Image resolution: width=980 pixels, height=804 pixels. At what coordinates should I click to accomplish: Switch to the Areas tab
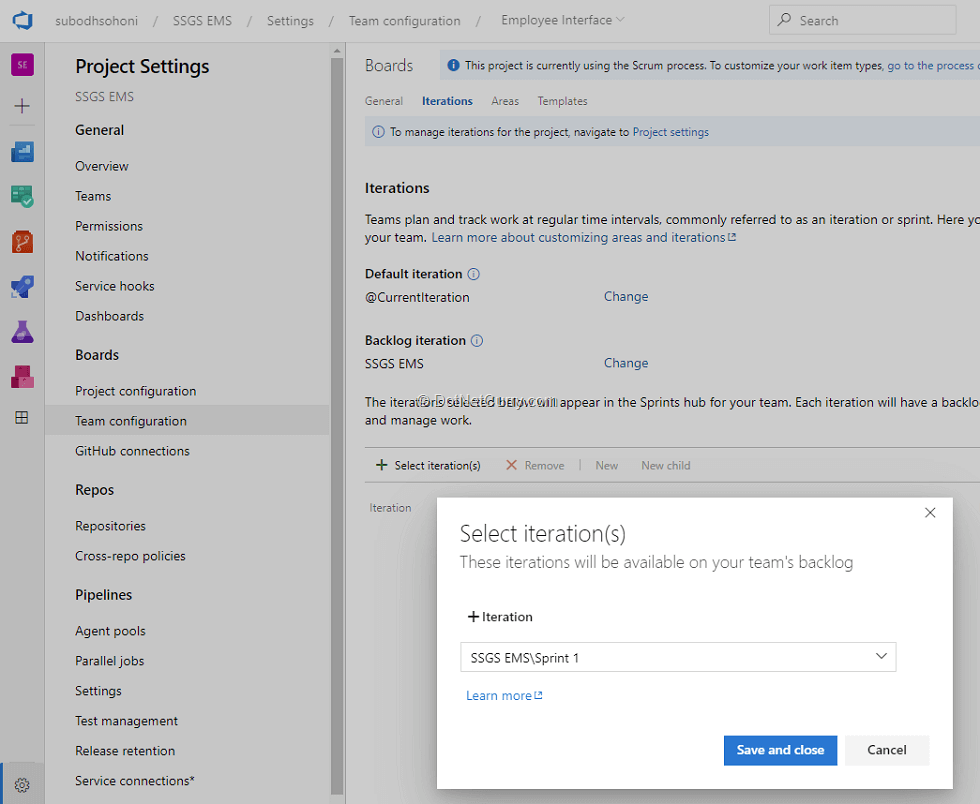tap(505, 101)
